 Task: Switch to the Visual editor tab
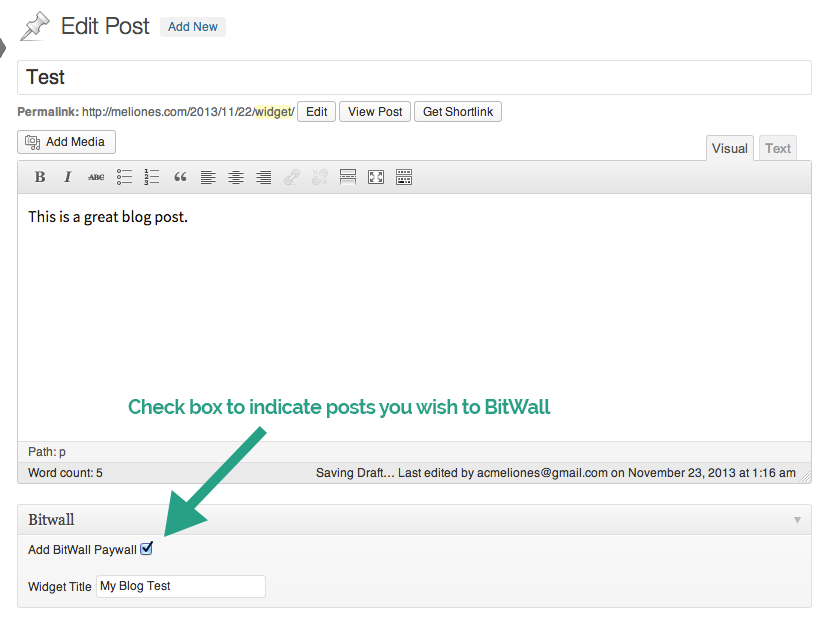(x=730, y=148)
